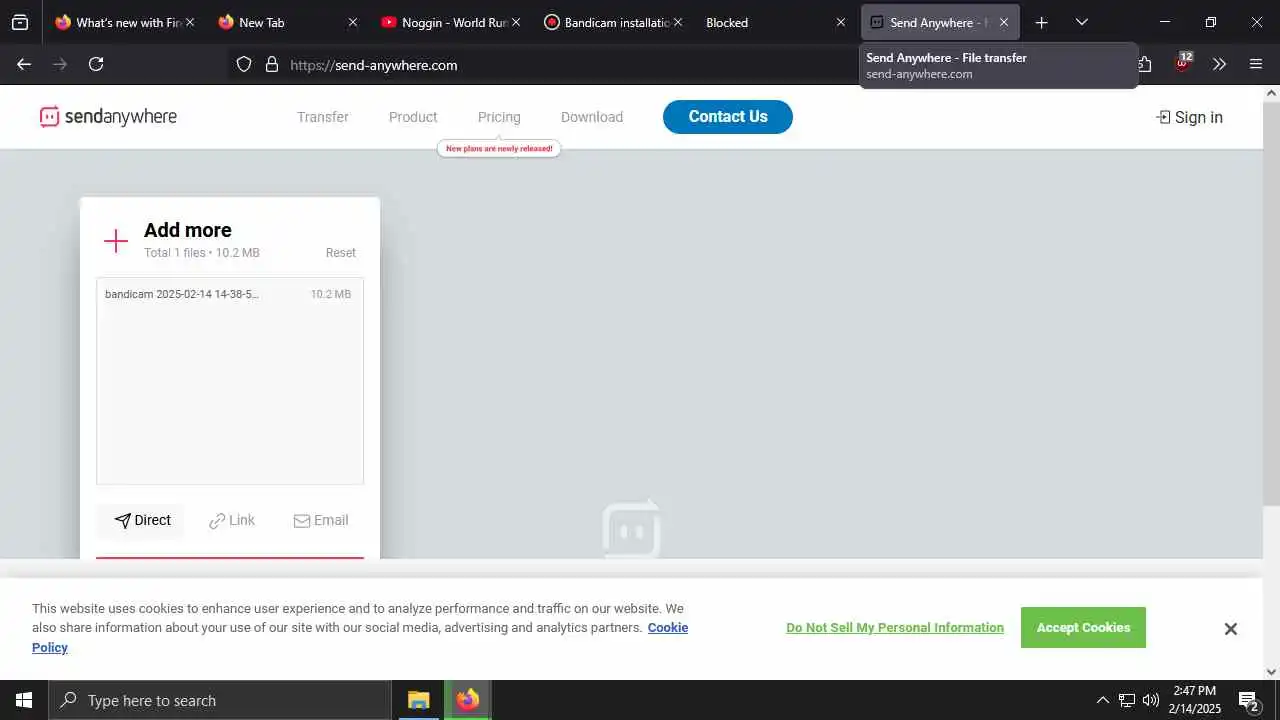Click the bandicam 2025-02-14 file entry
Image resolution: width=1280 pixels, height=720 pixels.
pos(229,294)
